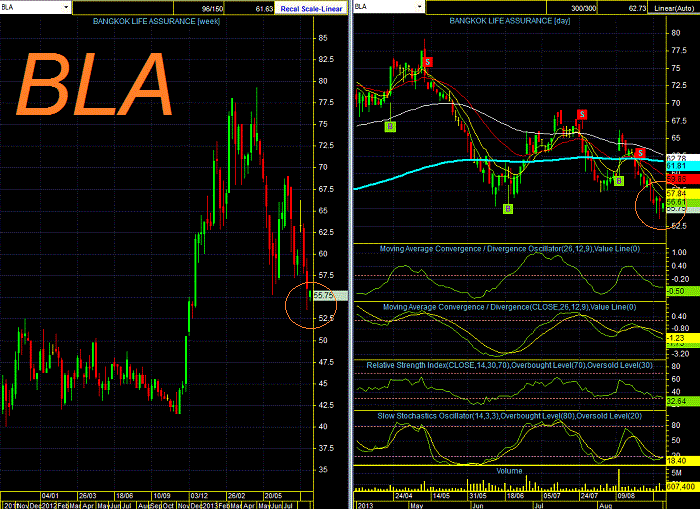Click the red S sell marker in August
700x509 pixels.
tap(640, 153)
